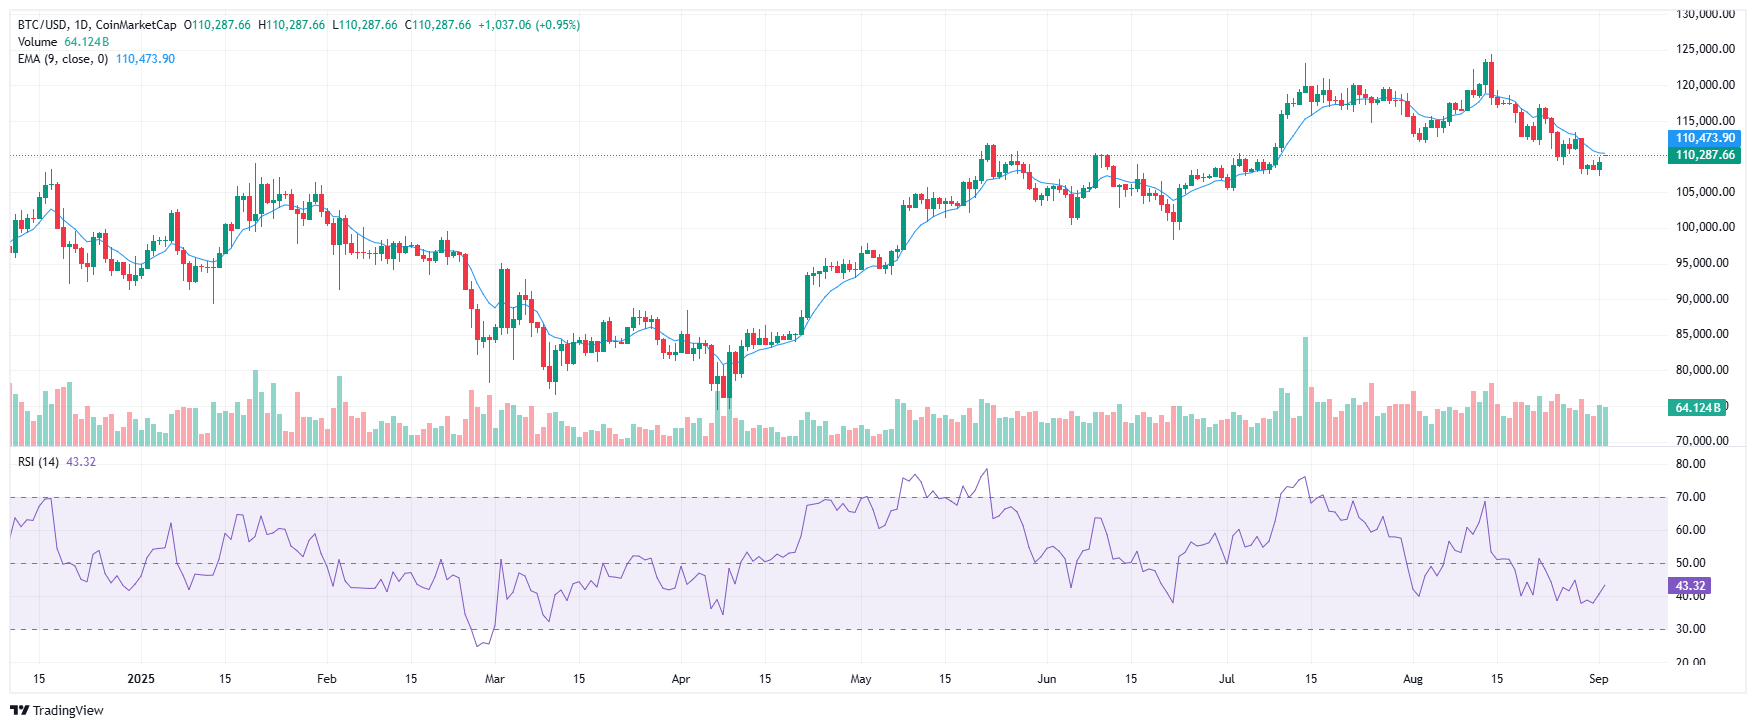Click the 2025 label on time axis
Image resolution: width=1756 pixels, height=728 pixels.
click(x=141, y=679)
